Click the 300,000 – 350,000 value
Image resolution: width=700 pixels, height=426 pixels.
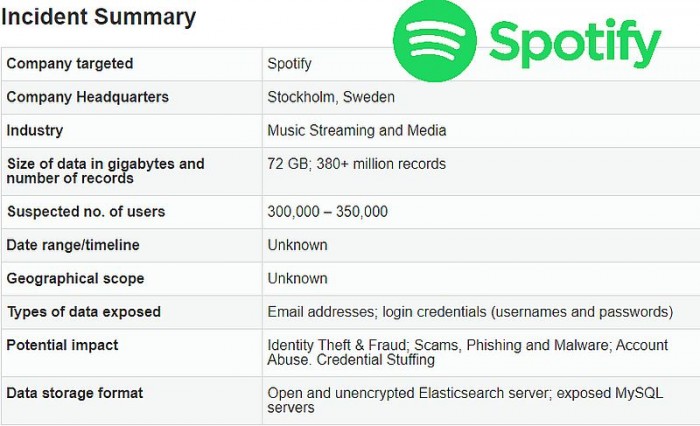pyautogui.click(x=328, y=212)
